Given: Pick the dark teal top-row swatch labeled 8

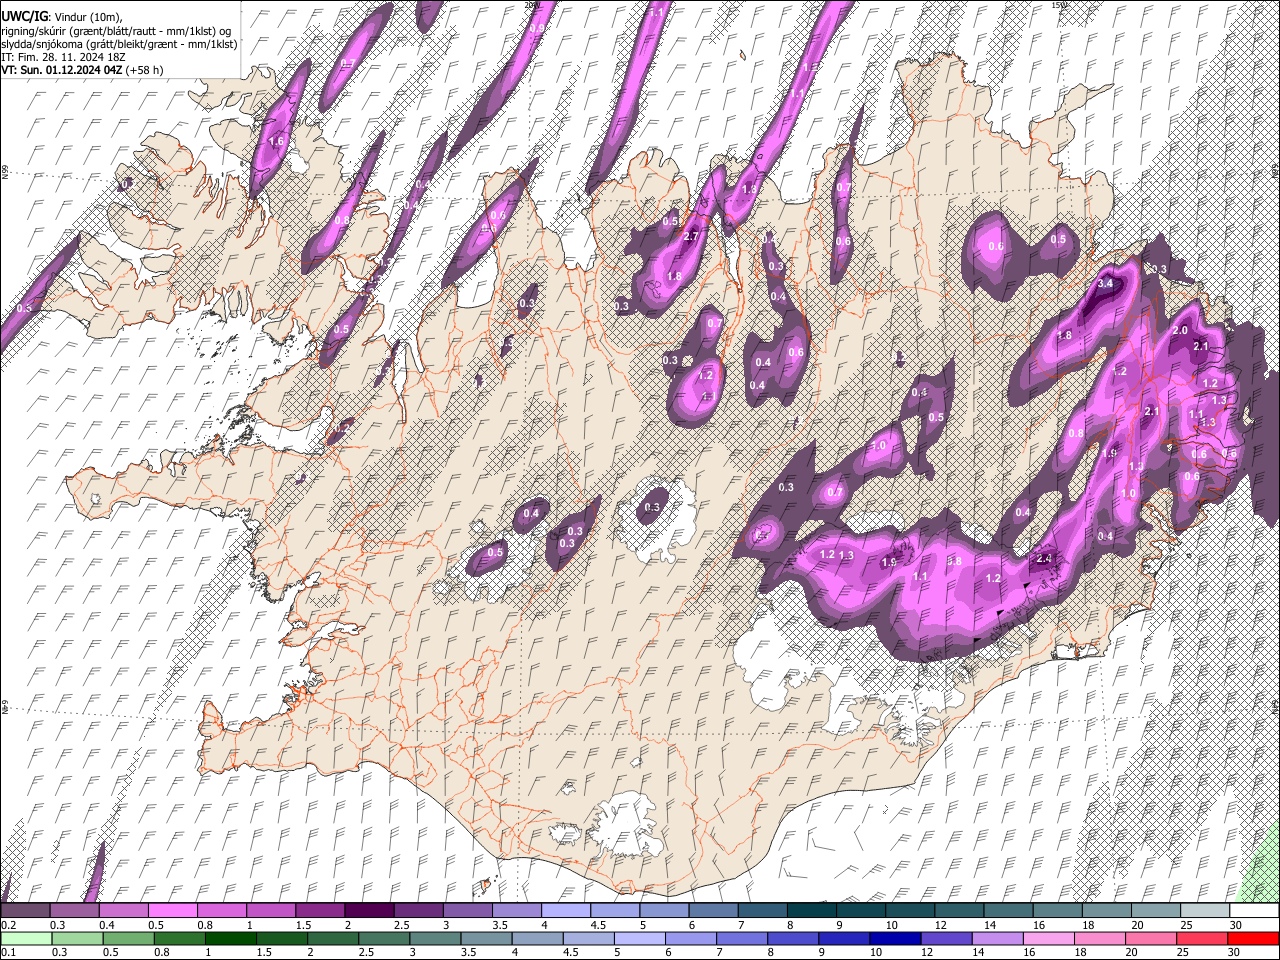Looking at the screenshot, I should click(x=811, y=911).
